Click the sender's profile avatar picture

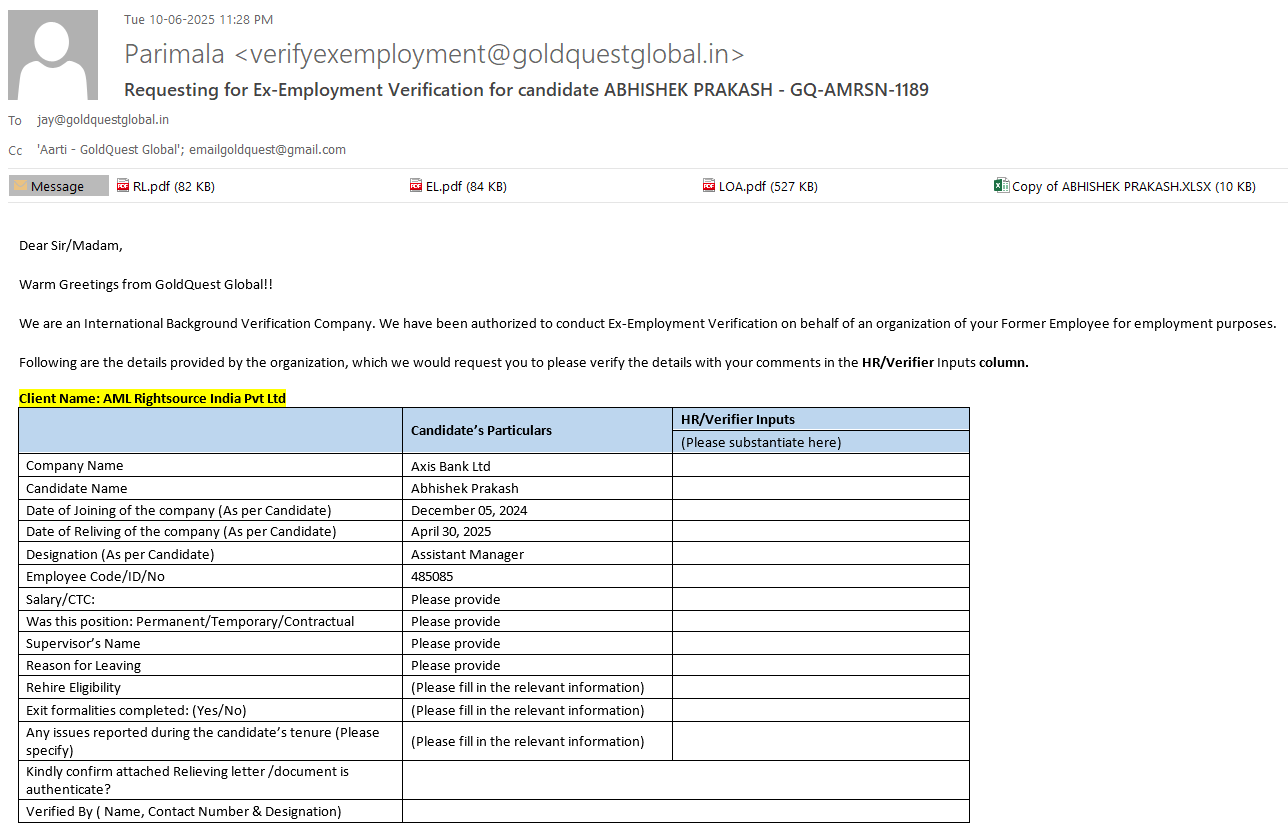(53, 55)
